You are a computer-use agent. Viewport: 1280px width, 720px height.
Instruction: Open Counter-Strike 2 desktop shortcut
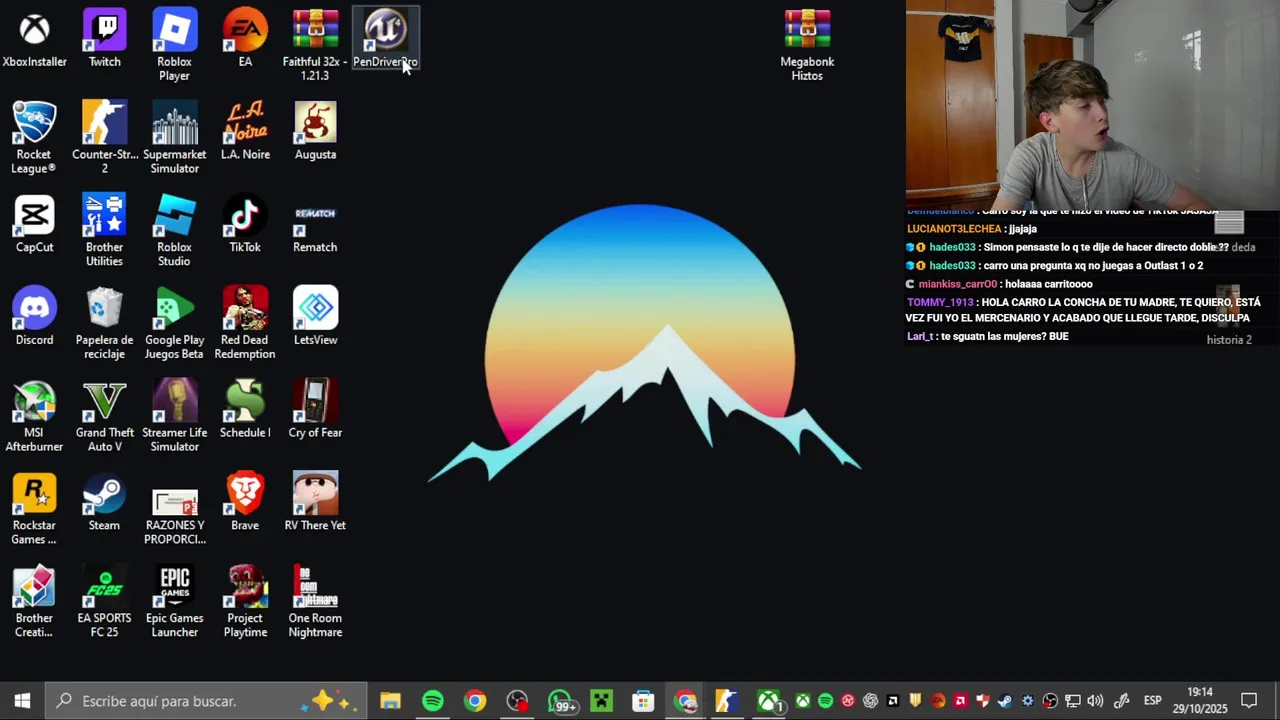104,138
